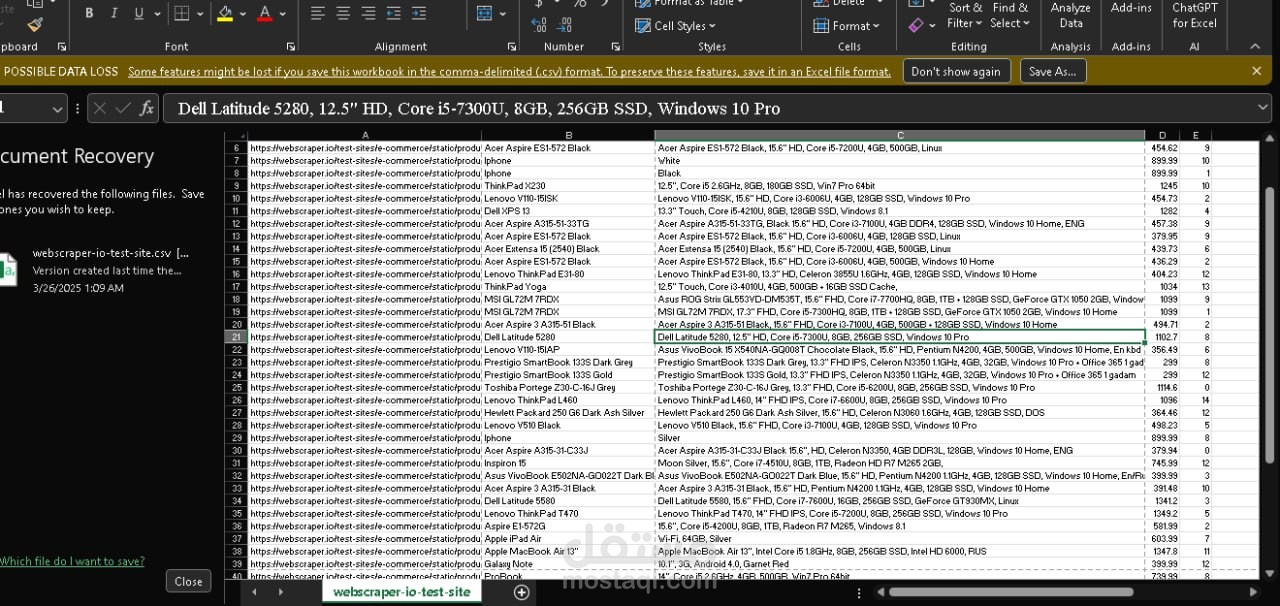Image resolution: width=1280 pixels, height=606 pixels.
Task: Align text left in the cell
Action: [x=318, y=14]
